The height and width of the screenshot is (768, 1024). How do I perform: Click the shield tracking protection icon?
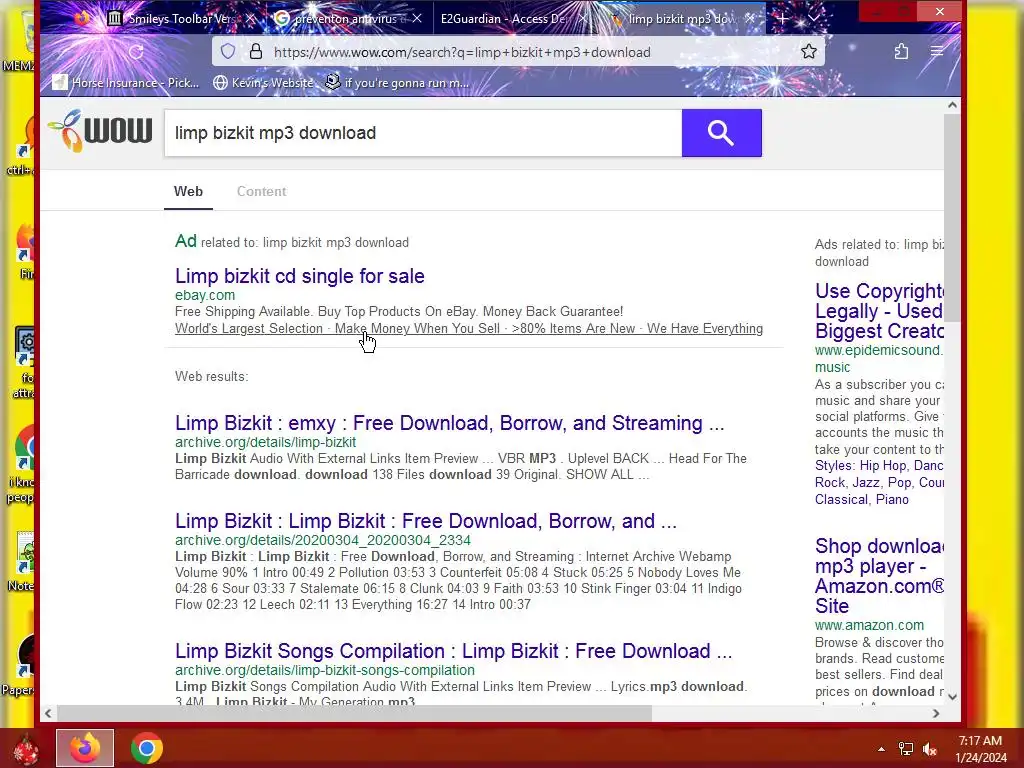coord(227,52)
